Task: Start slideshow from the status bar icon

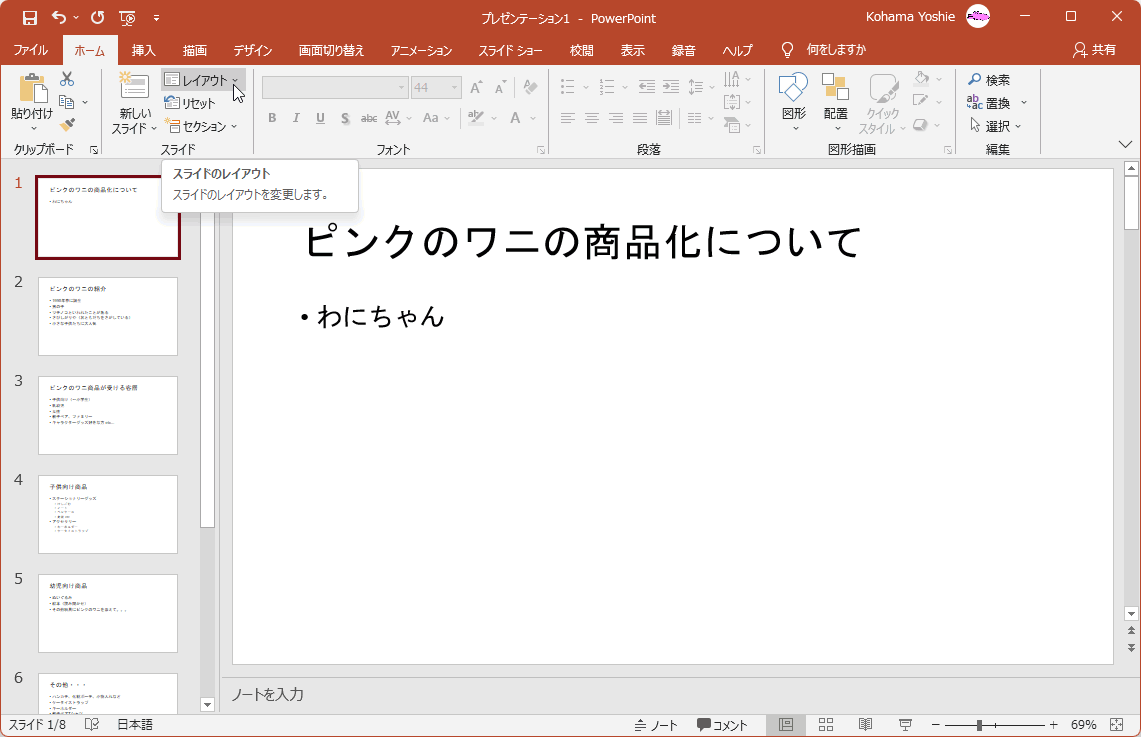Action: [903, 723]
